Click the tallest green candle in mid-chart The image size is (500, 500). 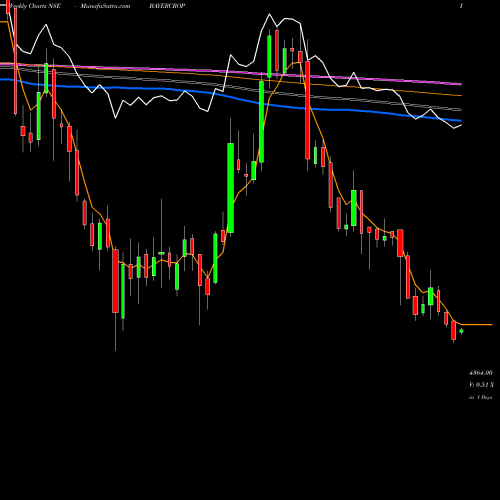coord(230,188)
